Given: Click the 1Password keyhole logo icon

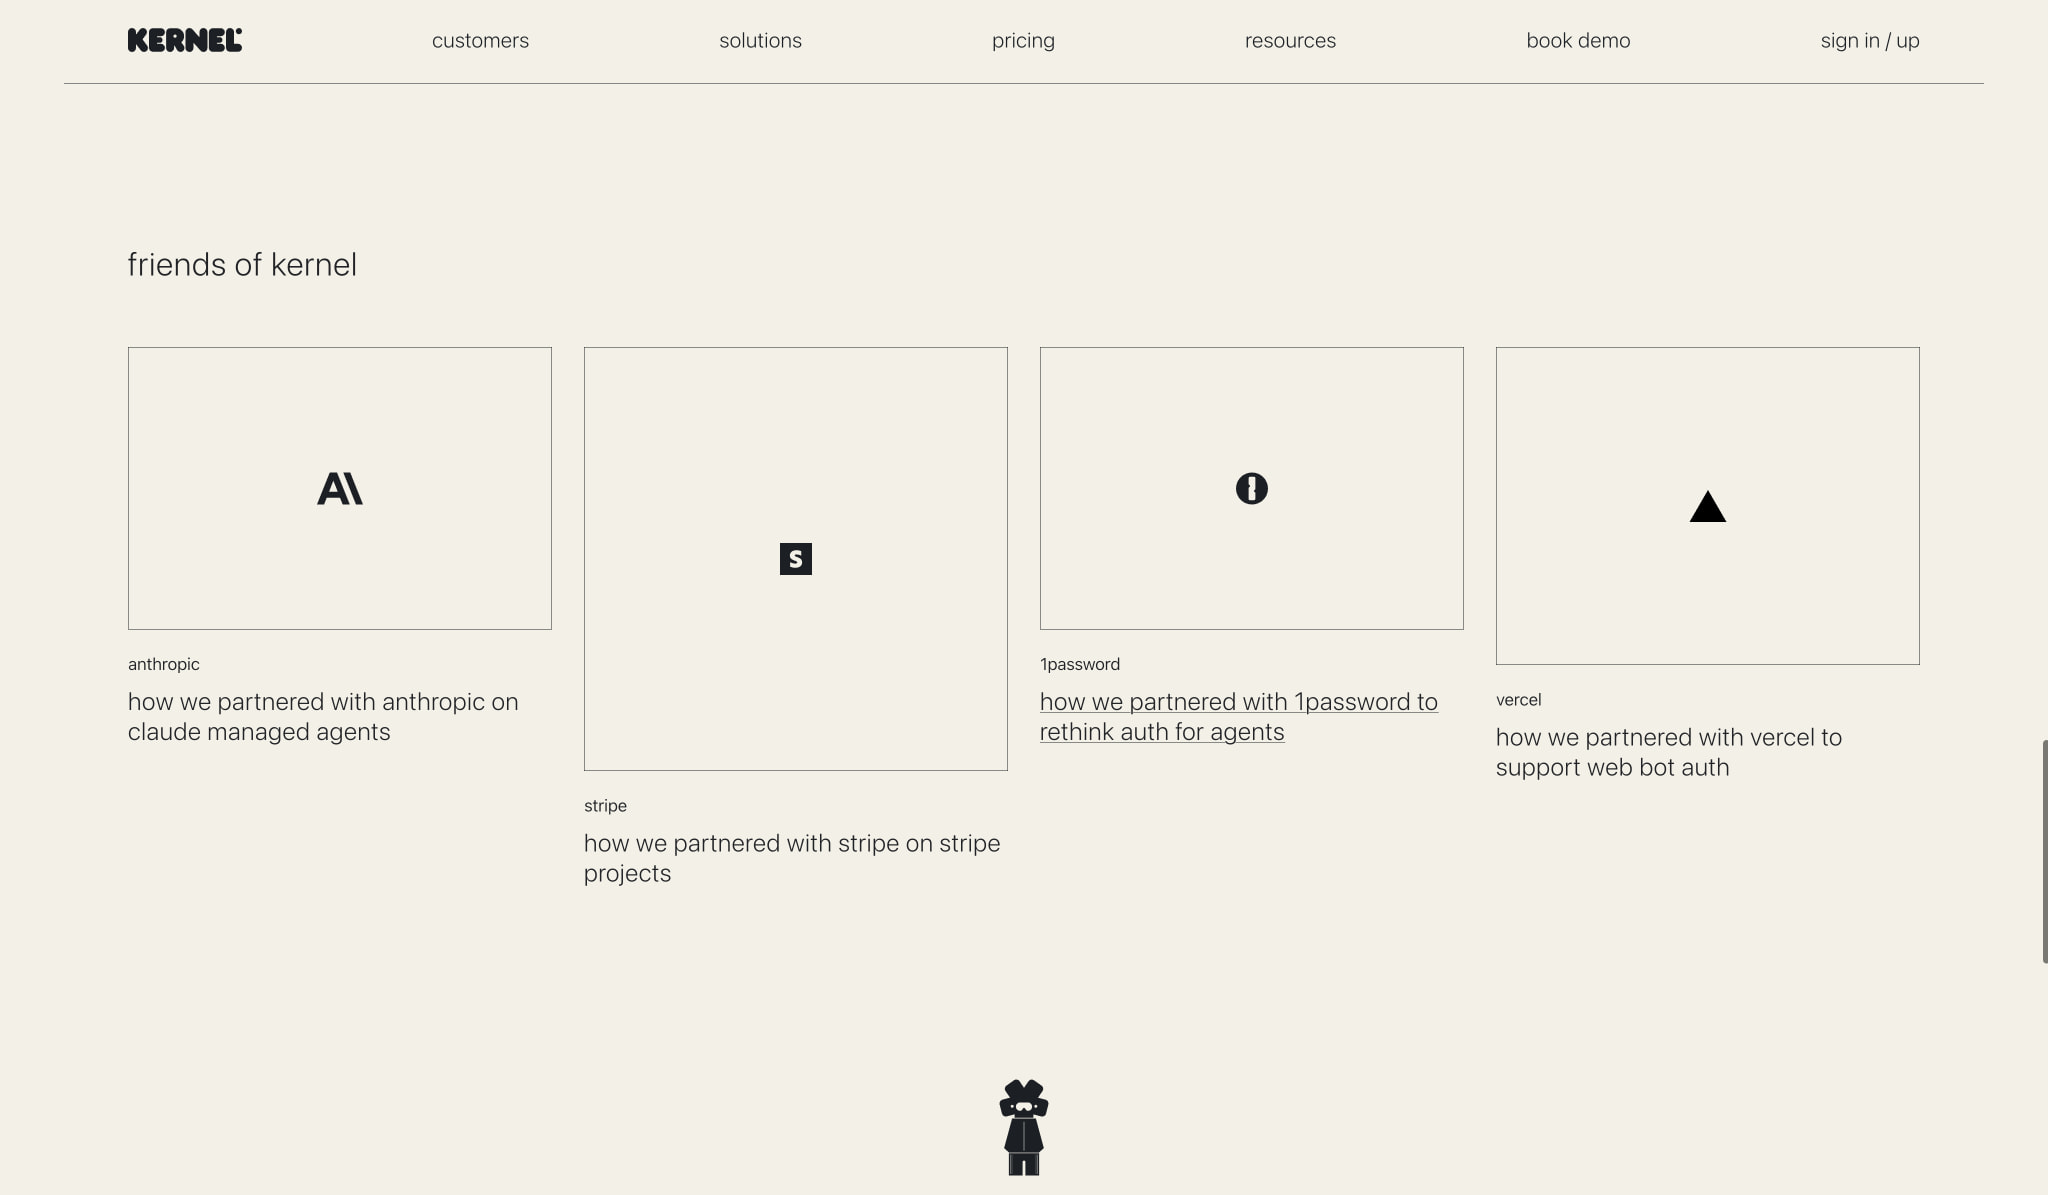Looking at the screenshot, I should 1252,489.
